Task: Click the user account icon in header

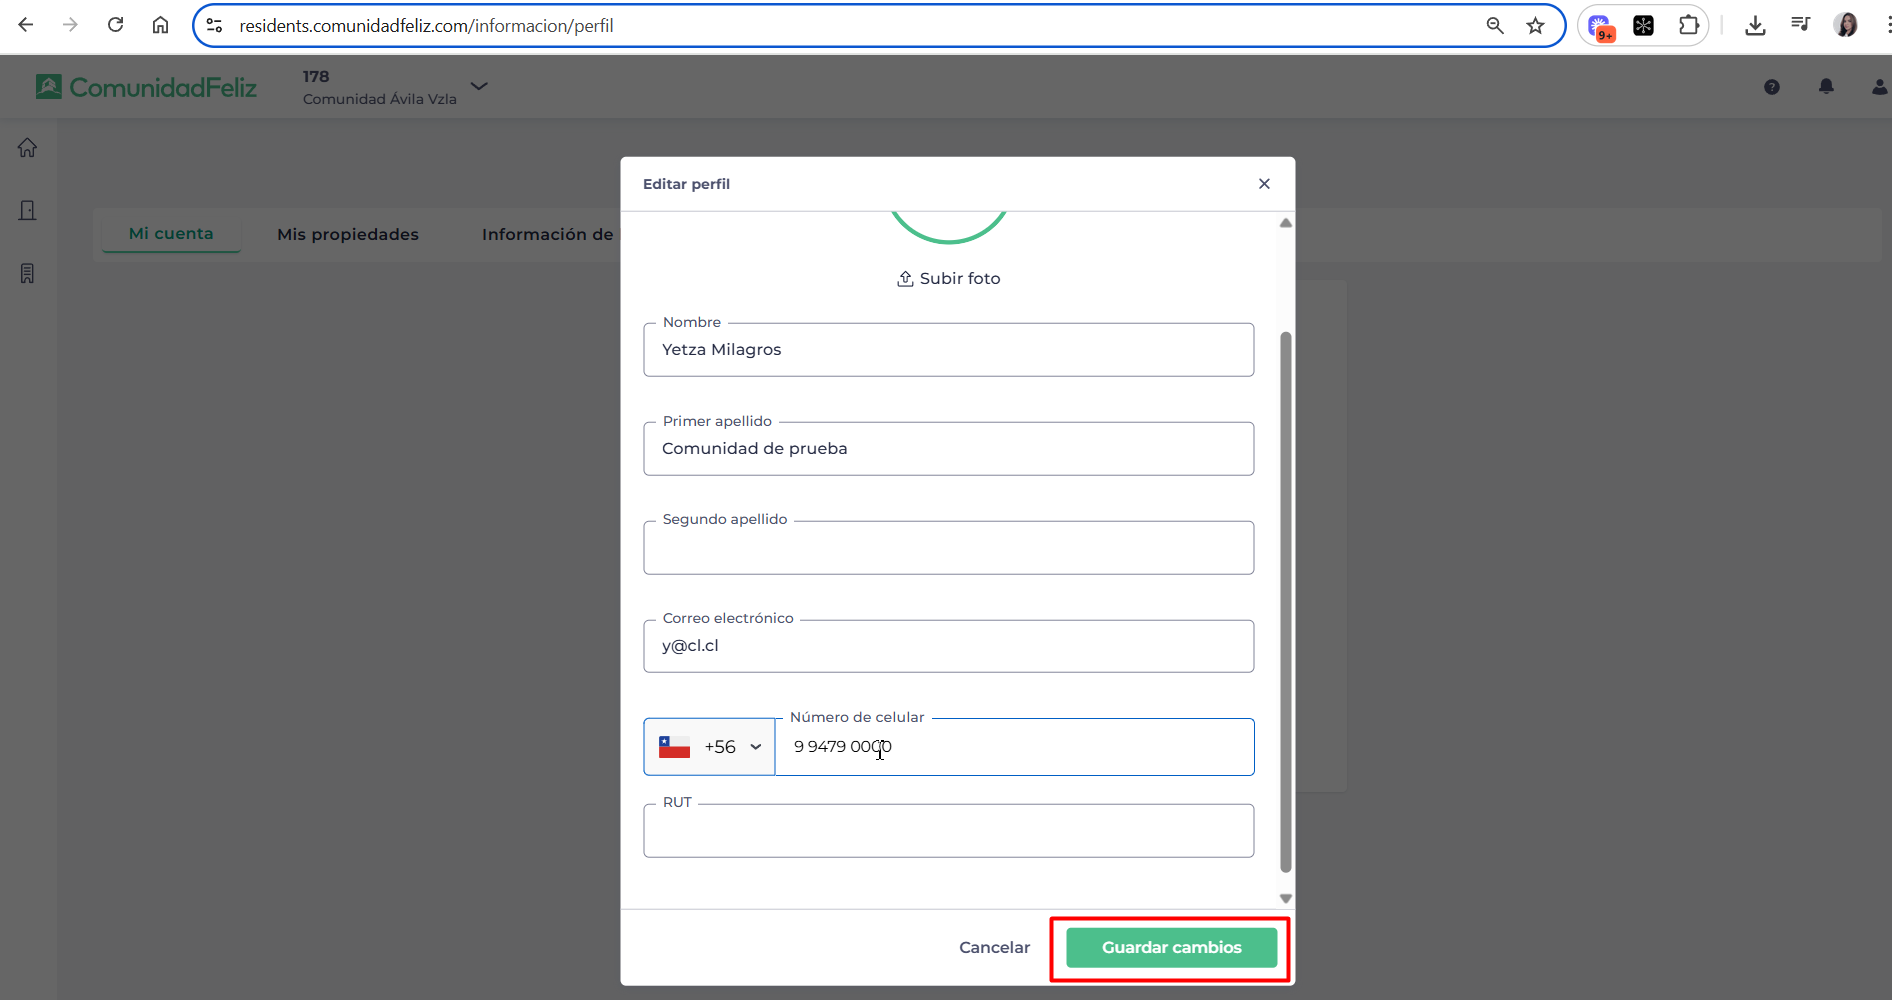Action: coord(1878,87)
